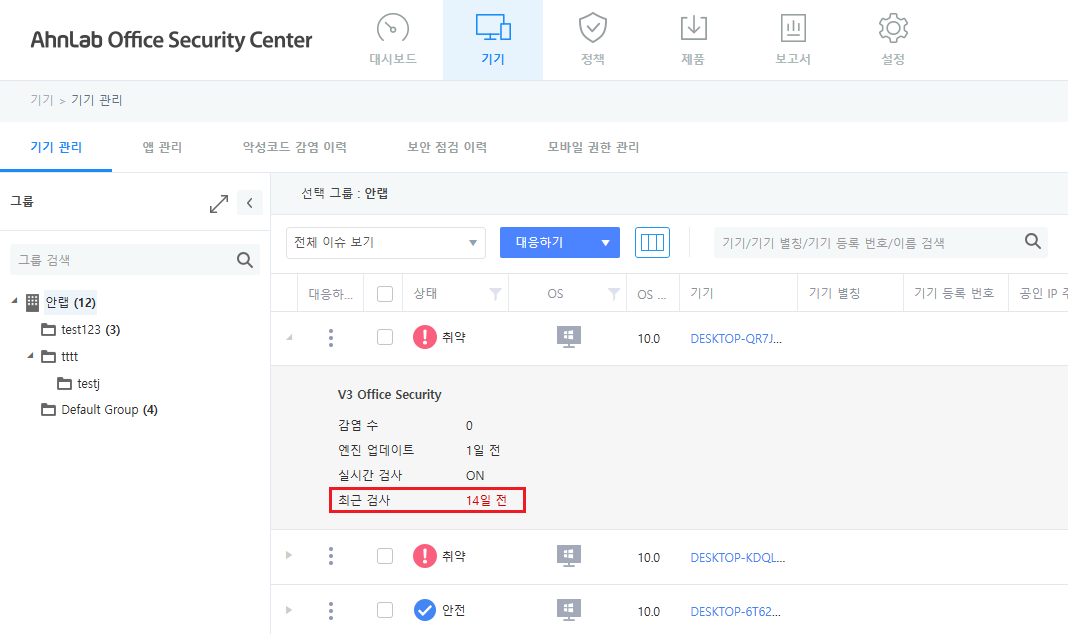Check the box for DESKTOP-QR7J row
Screen dimensions: 1068x634
(385, 337)
